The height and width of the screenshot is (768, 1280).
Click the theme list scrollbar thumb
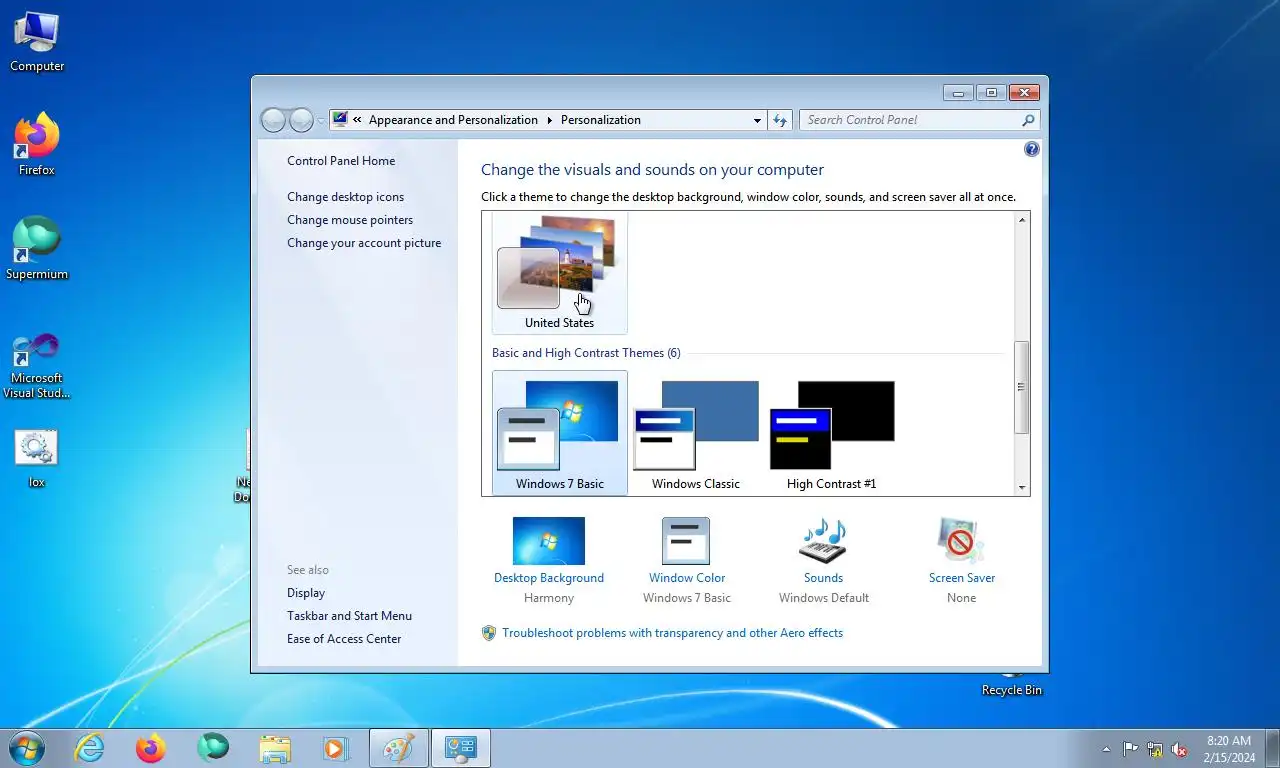[x=1022, y=387]
